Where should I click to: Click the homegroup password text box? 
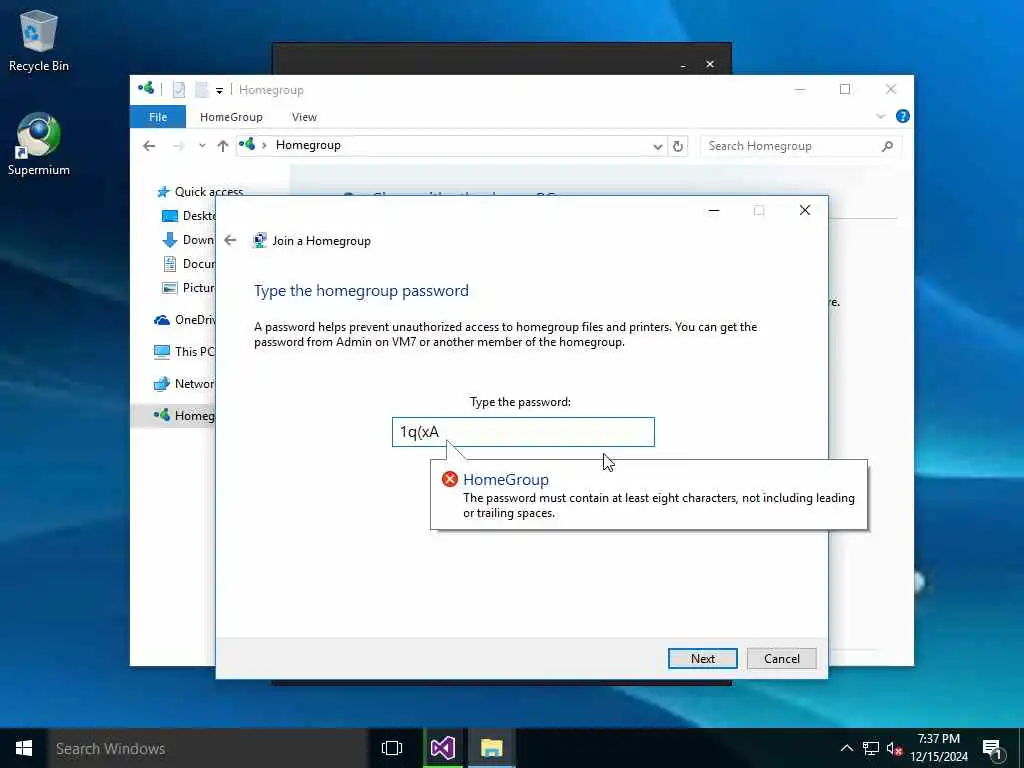coord(523,432)
